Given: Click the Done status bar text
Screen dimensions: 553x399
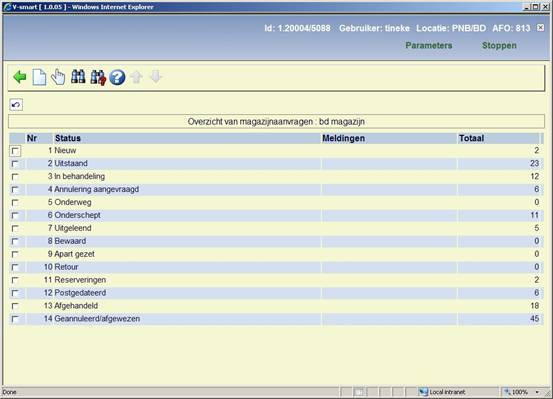Looking at the screenshot, I should 9,392.
